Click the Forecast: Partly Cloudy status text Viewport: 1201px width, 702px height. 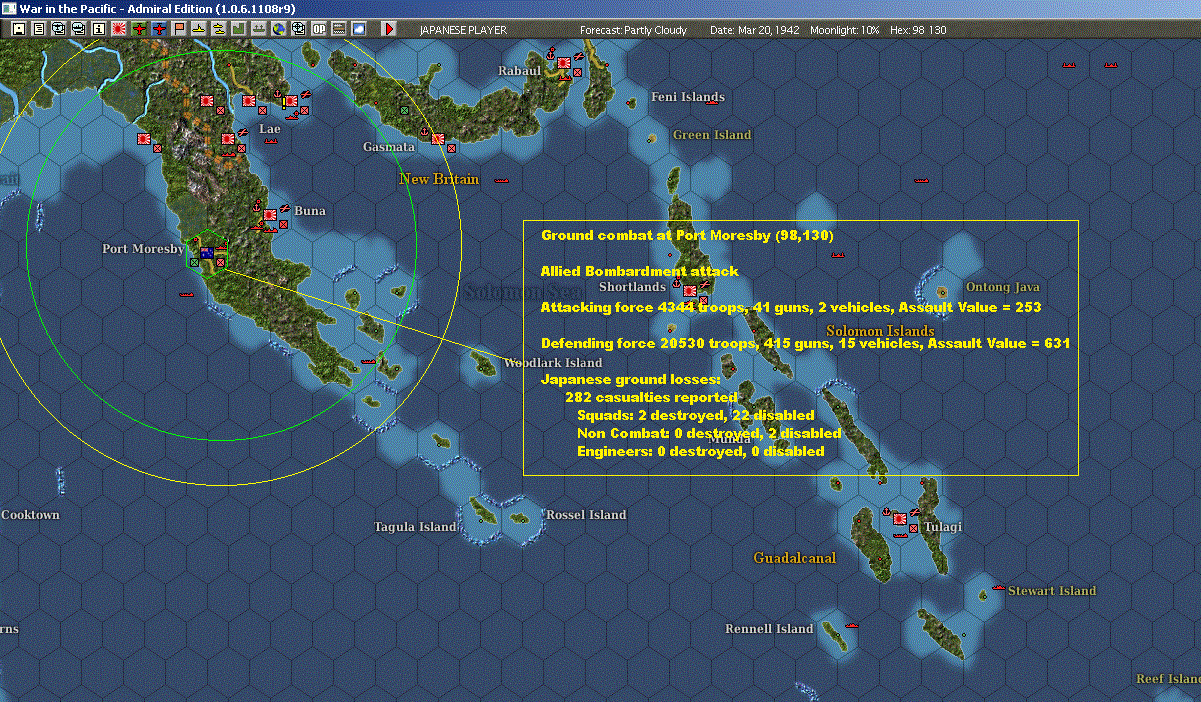(634, 30)
